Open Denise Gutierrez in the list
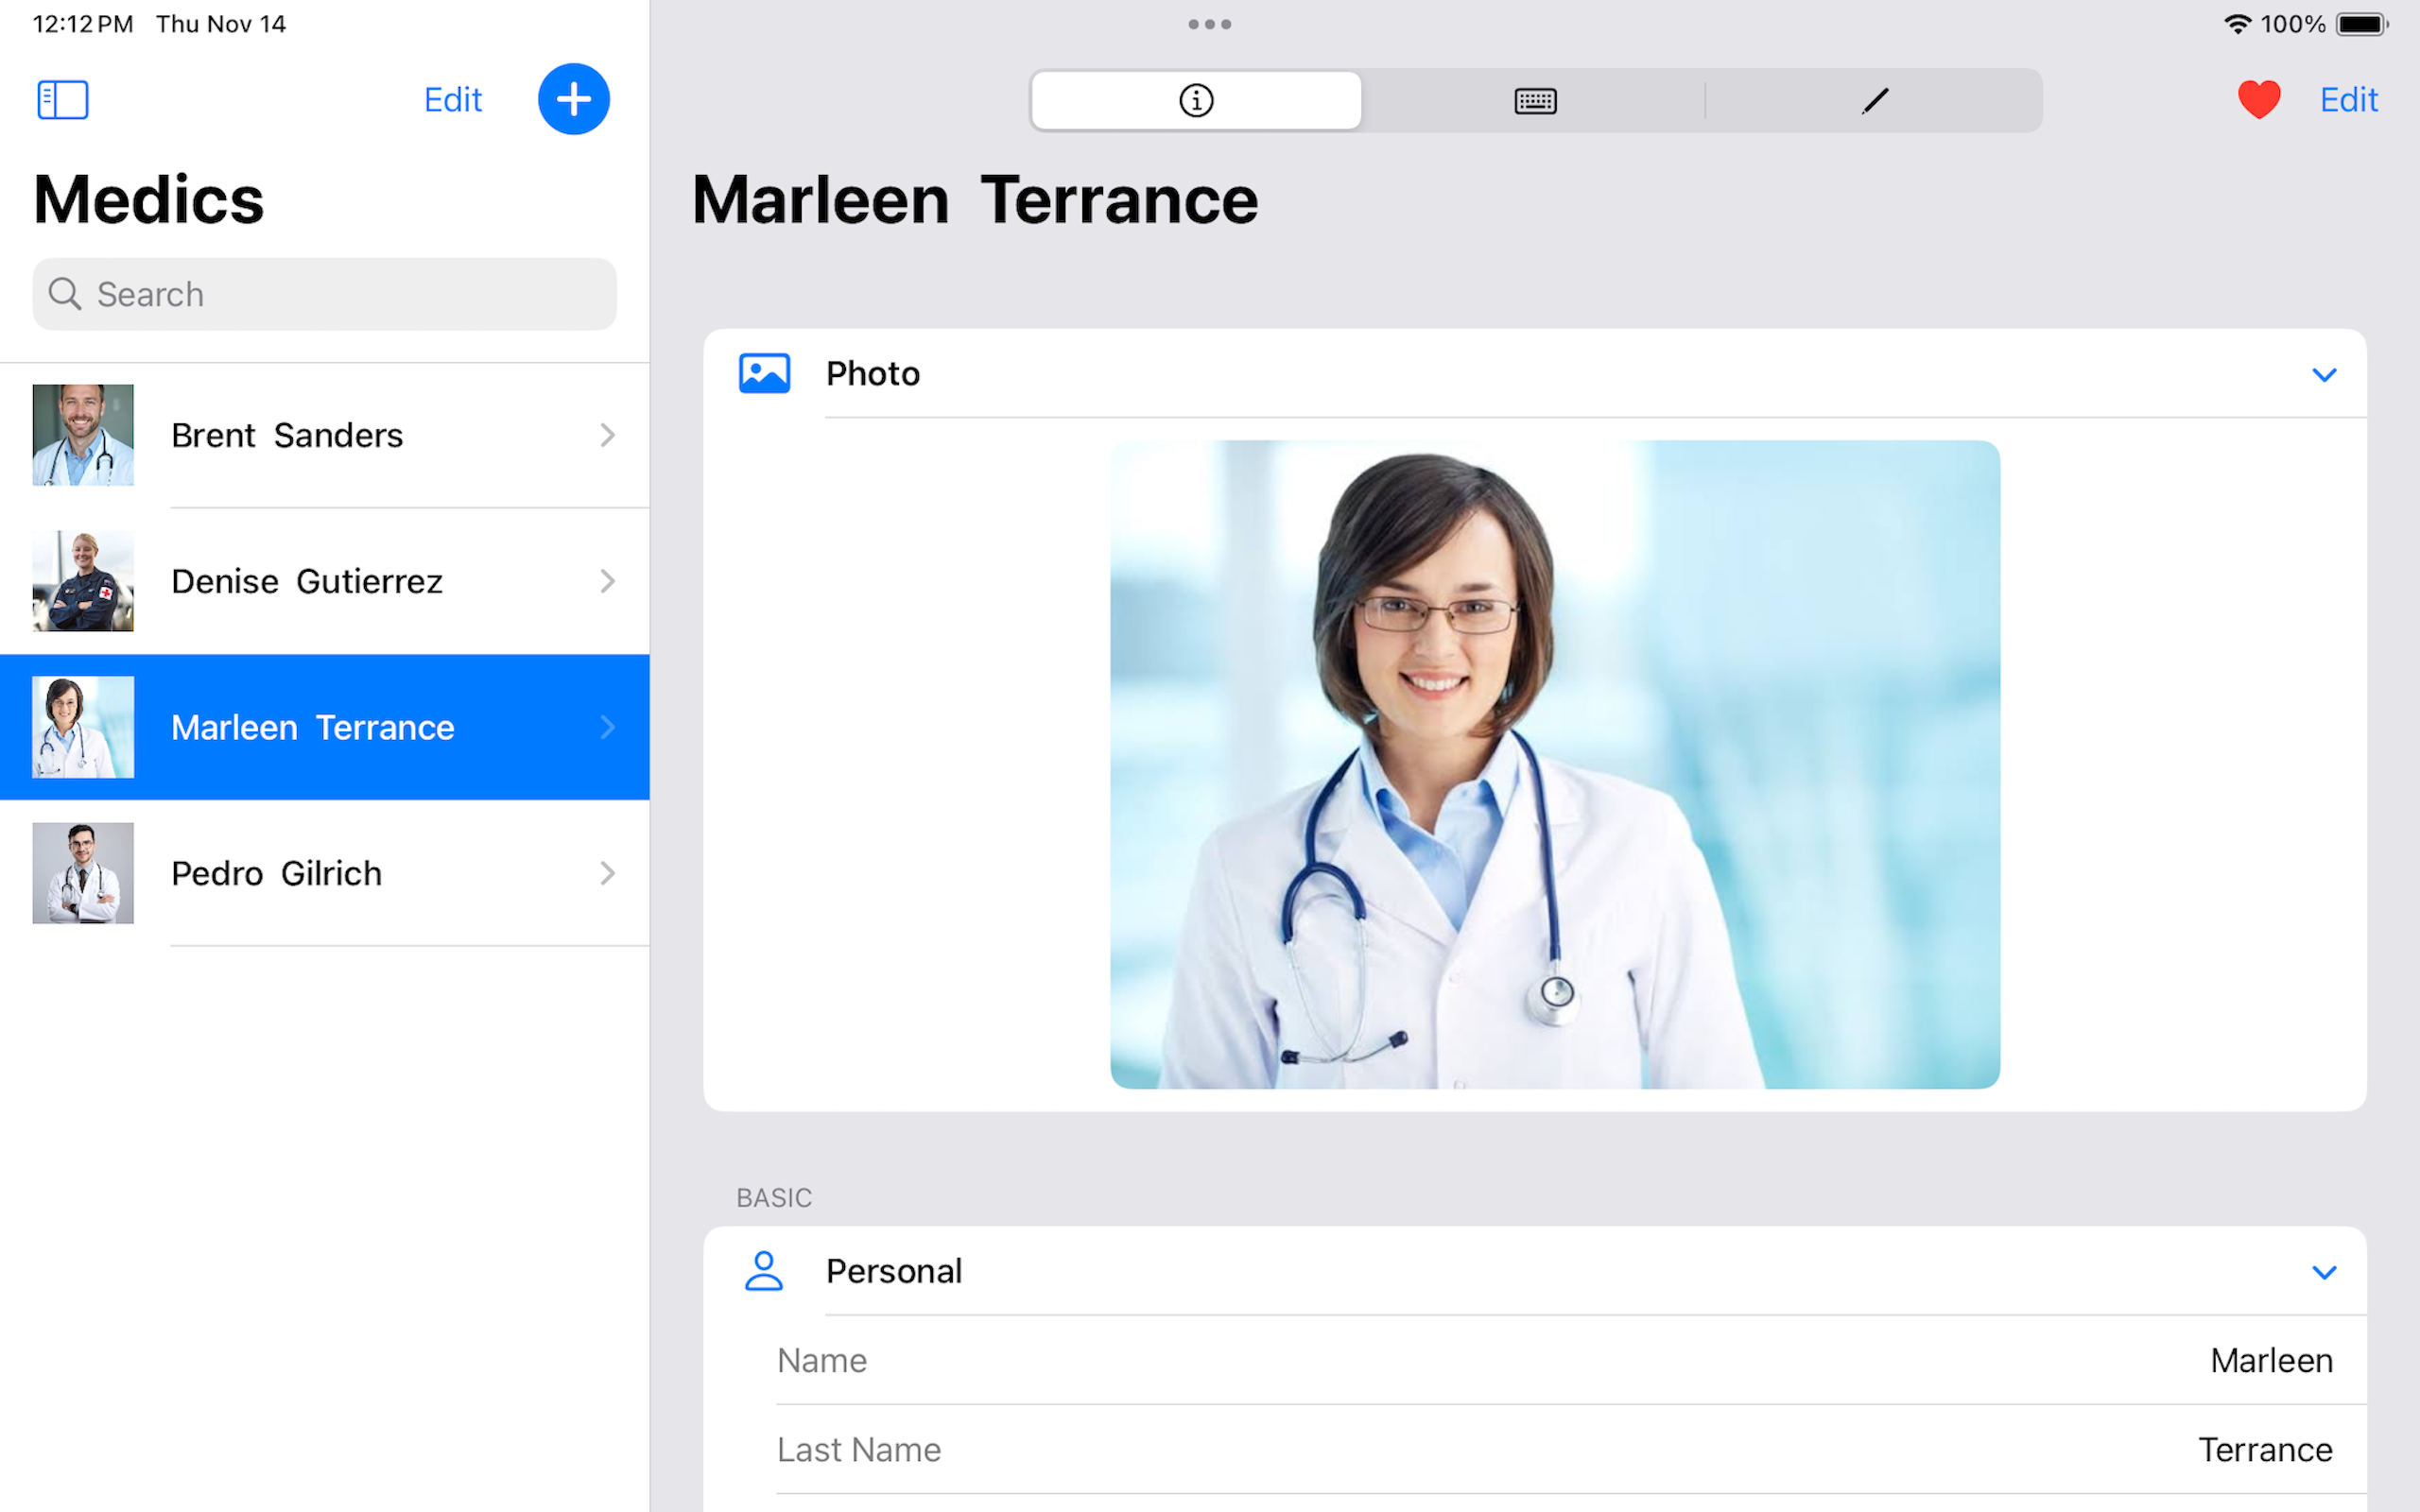This screenshot has height=1512, width=2420. (325, 581)
